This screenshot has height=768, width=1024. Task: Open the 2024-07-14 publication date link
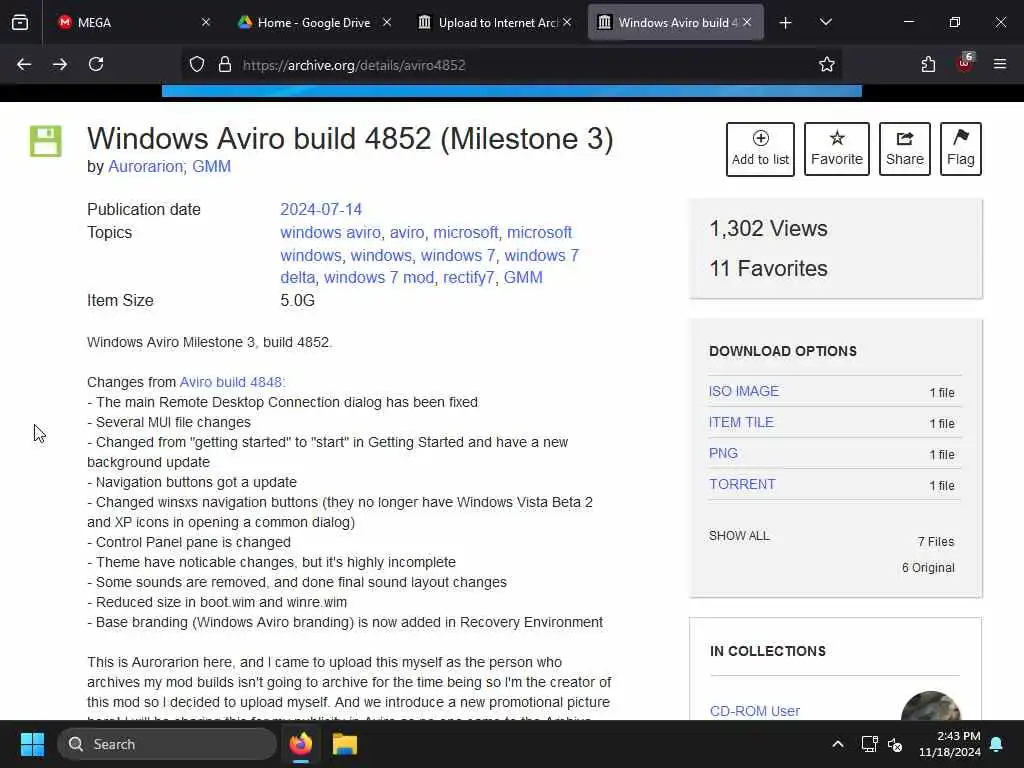coord(321,210)
